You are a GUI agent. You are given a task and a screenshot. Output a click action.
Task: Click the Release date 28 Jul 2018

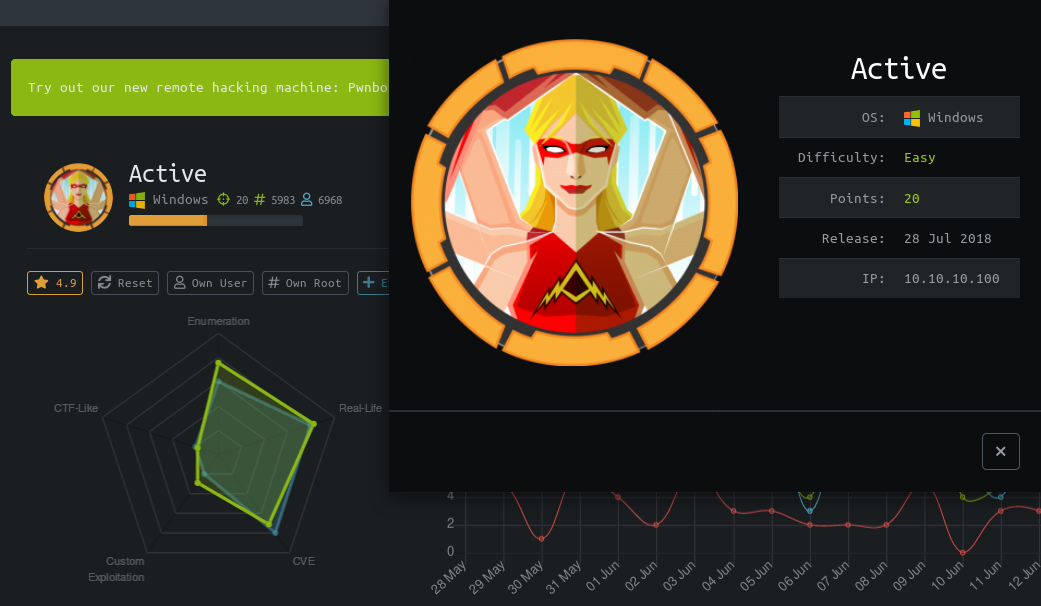click(947, 239)
